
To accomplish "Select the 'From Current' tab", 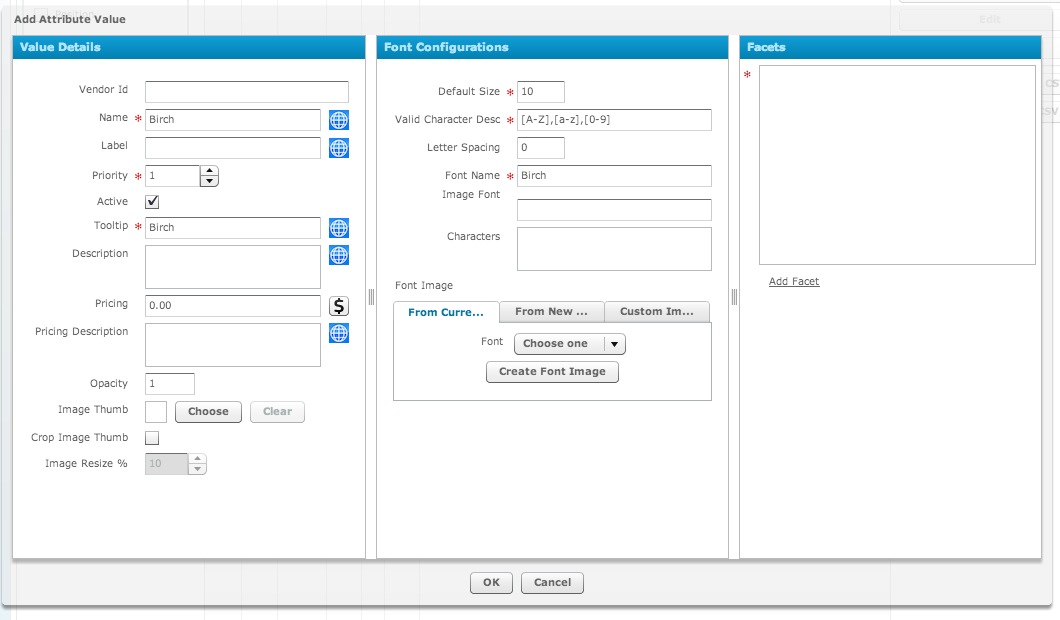I will pos(445,312).
